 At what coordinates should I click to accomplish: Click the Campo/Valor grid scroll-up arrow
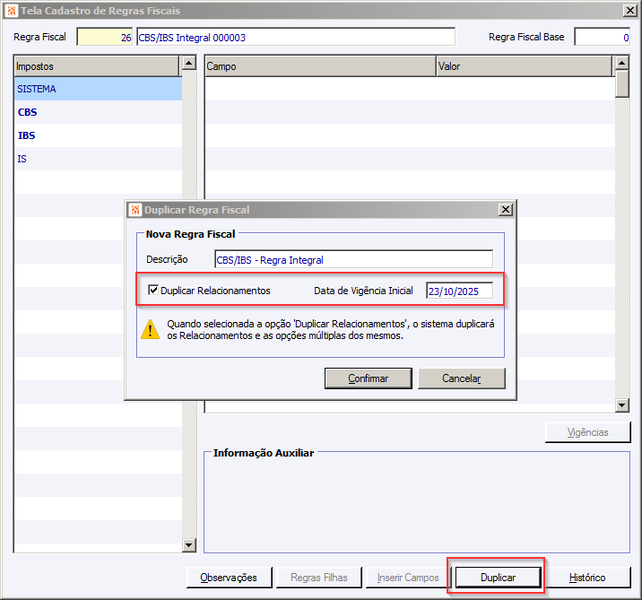click(x=622, y=63)
